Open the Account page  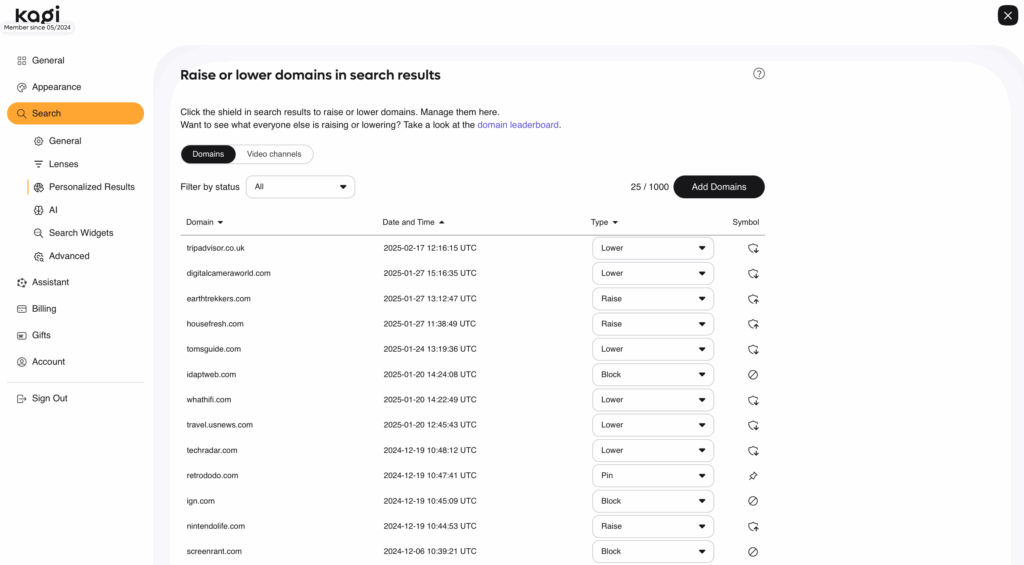48,362
